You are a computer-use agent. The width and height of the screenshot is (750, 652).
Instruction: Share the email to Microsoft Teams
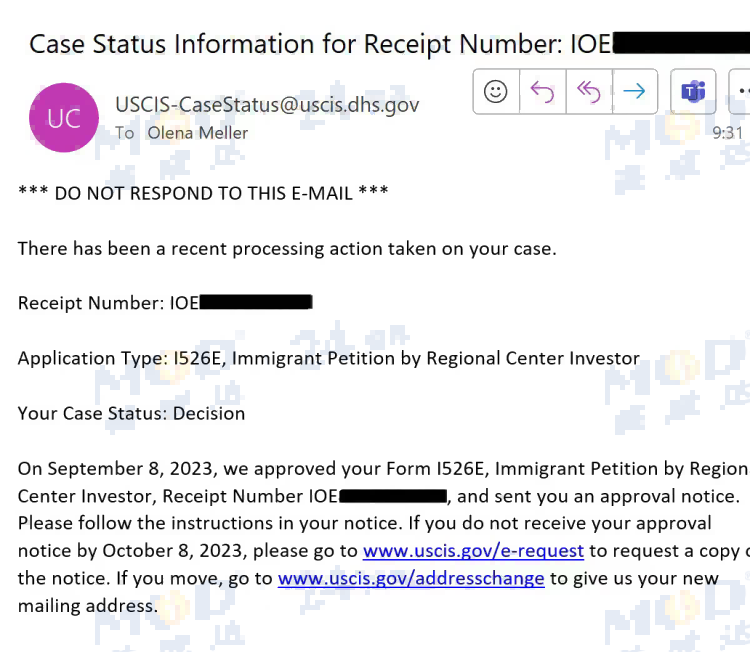tap(692, 92)
